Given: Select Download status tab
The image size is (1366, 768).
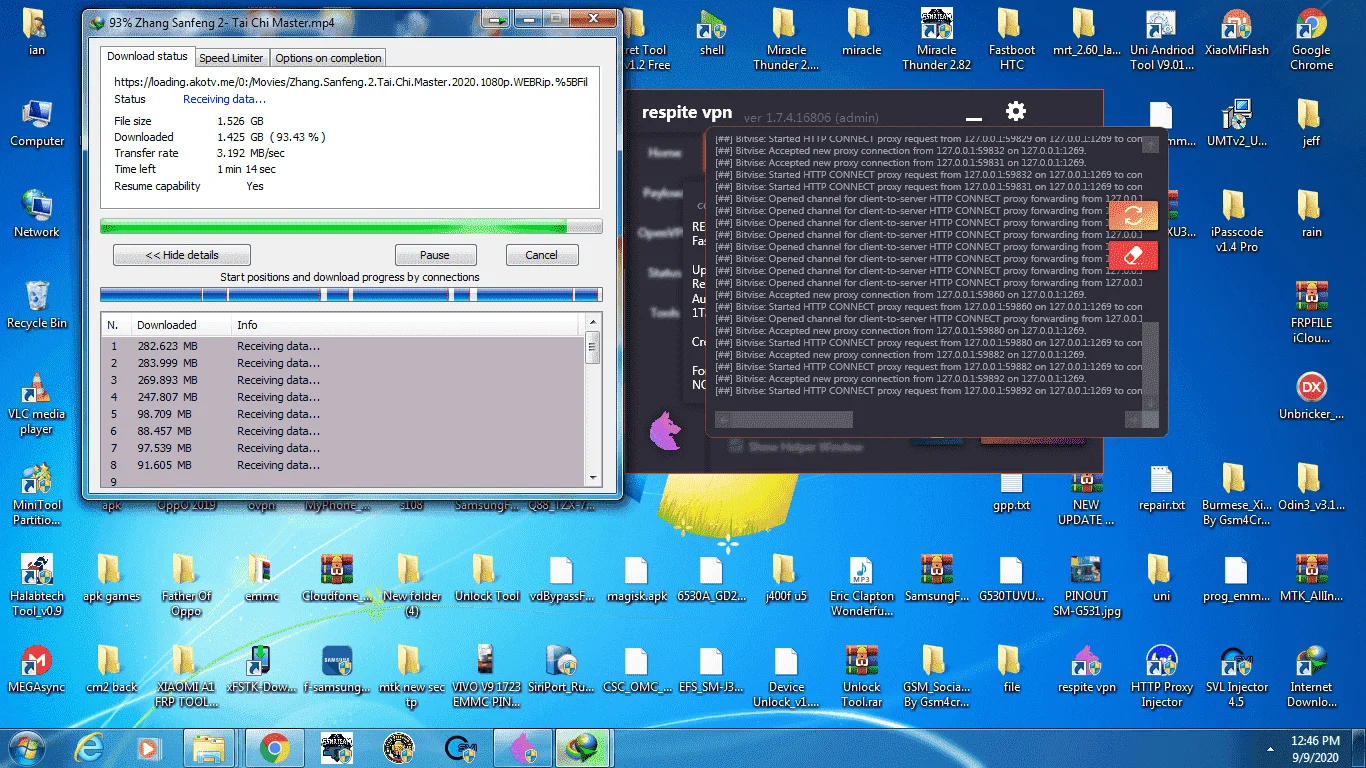Looking at the screenshot, I should click(147, 56).
